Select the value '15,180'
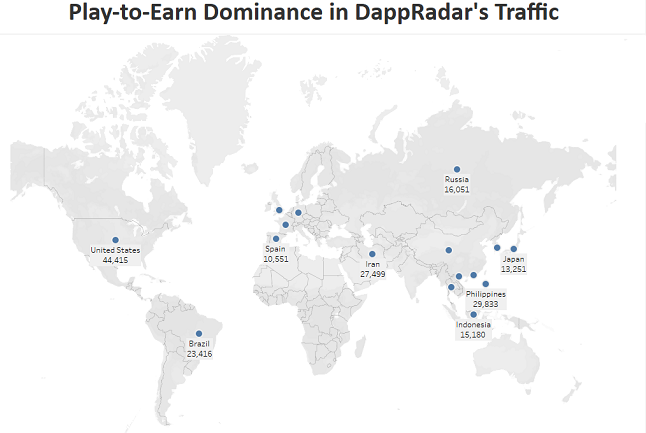The height and width of the screenshot is (433, 646). (x=473, y=335)
